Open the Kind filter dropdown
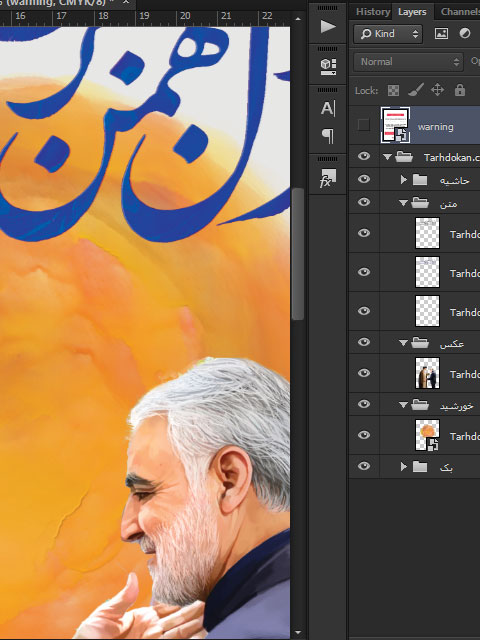Screen dimensions: 480x640 coord(388,33)
